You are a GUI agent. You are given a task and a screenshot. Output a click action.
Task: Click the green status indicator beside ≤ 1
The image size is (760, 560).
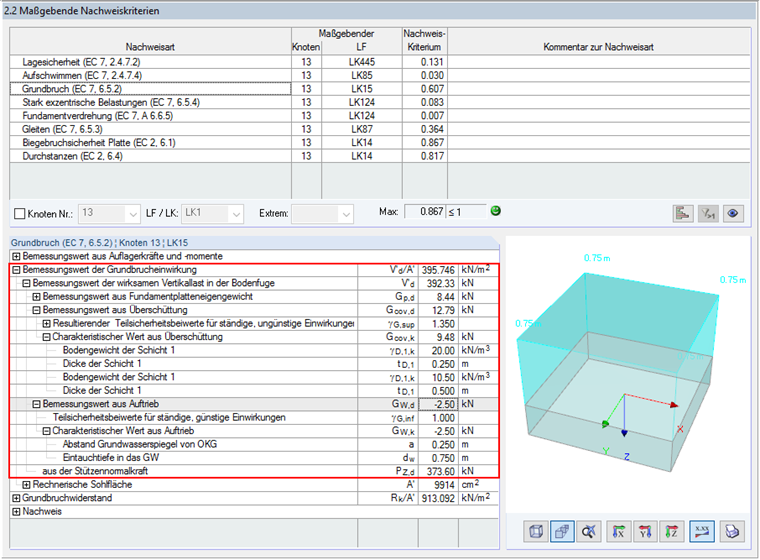coord(495,211)
